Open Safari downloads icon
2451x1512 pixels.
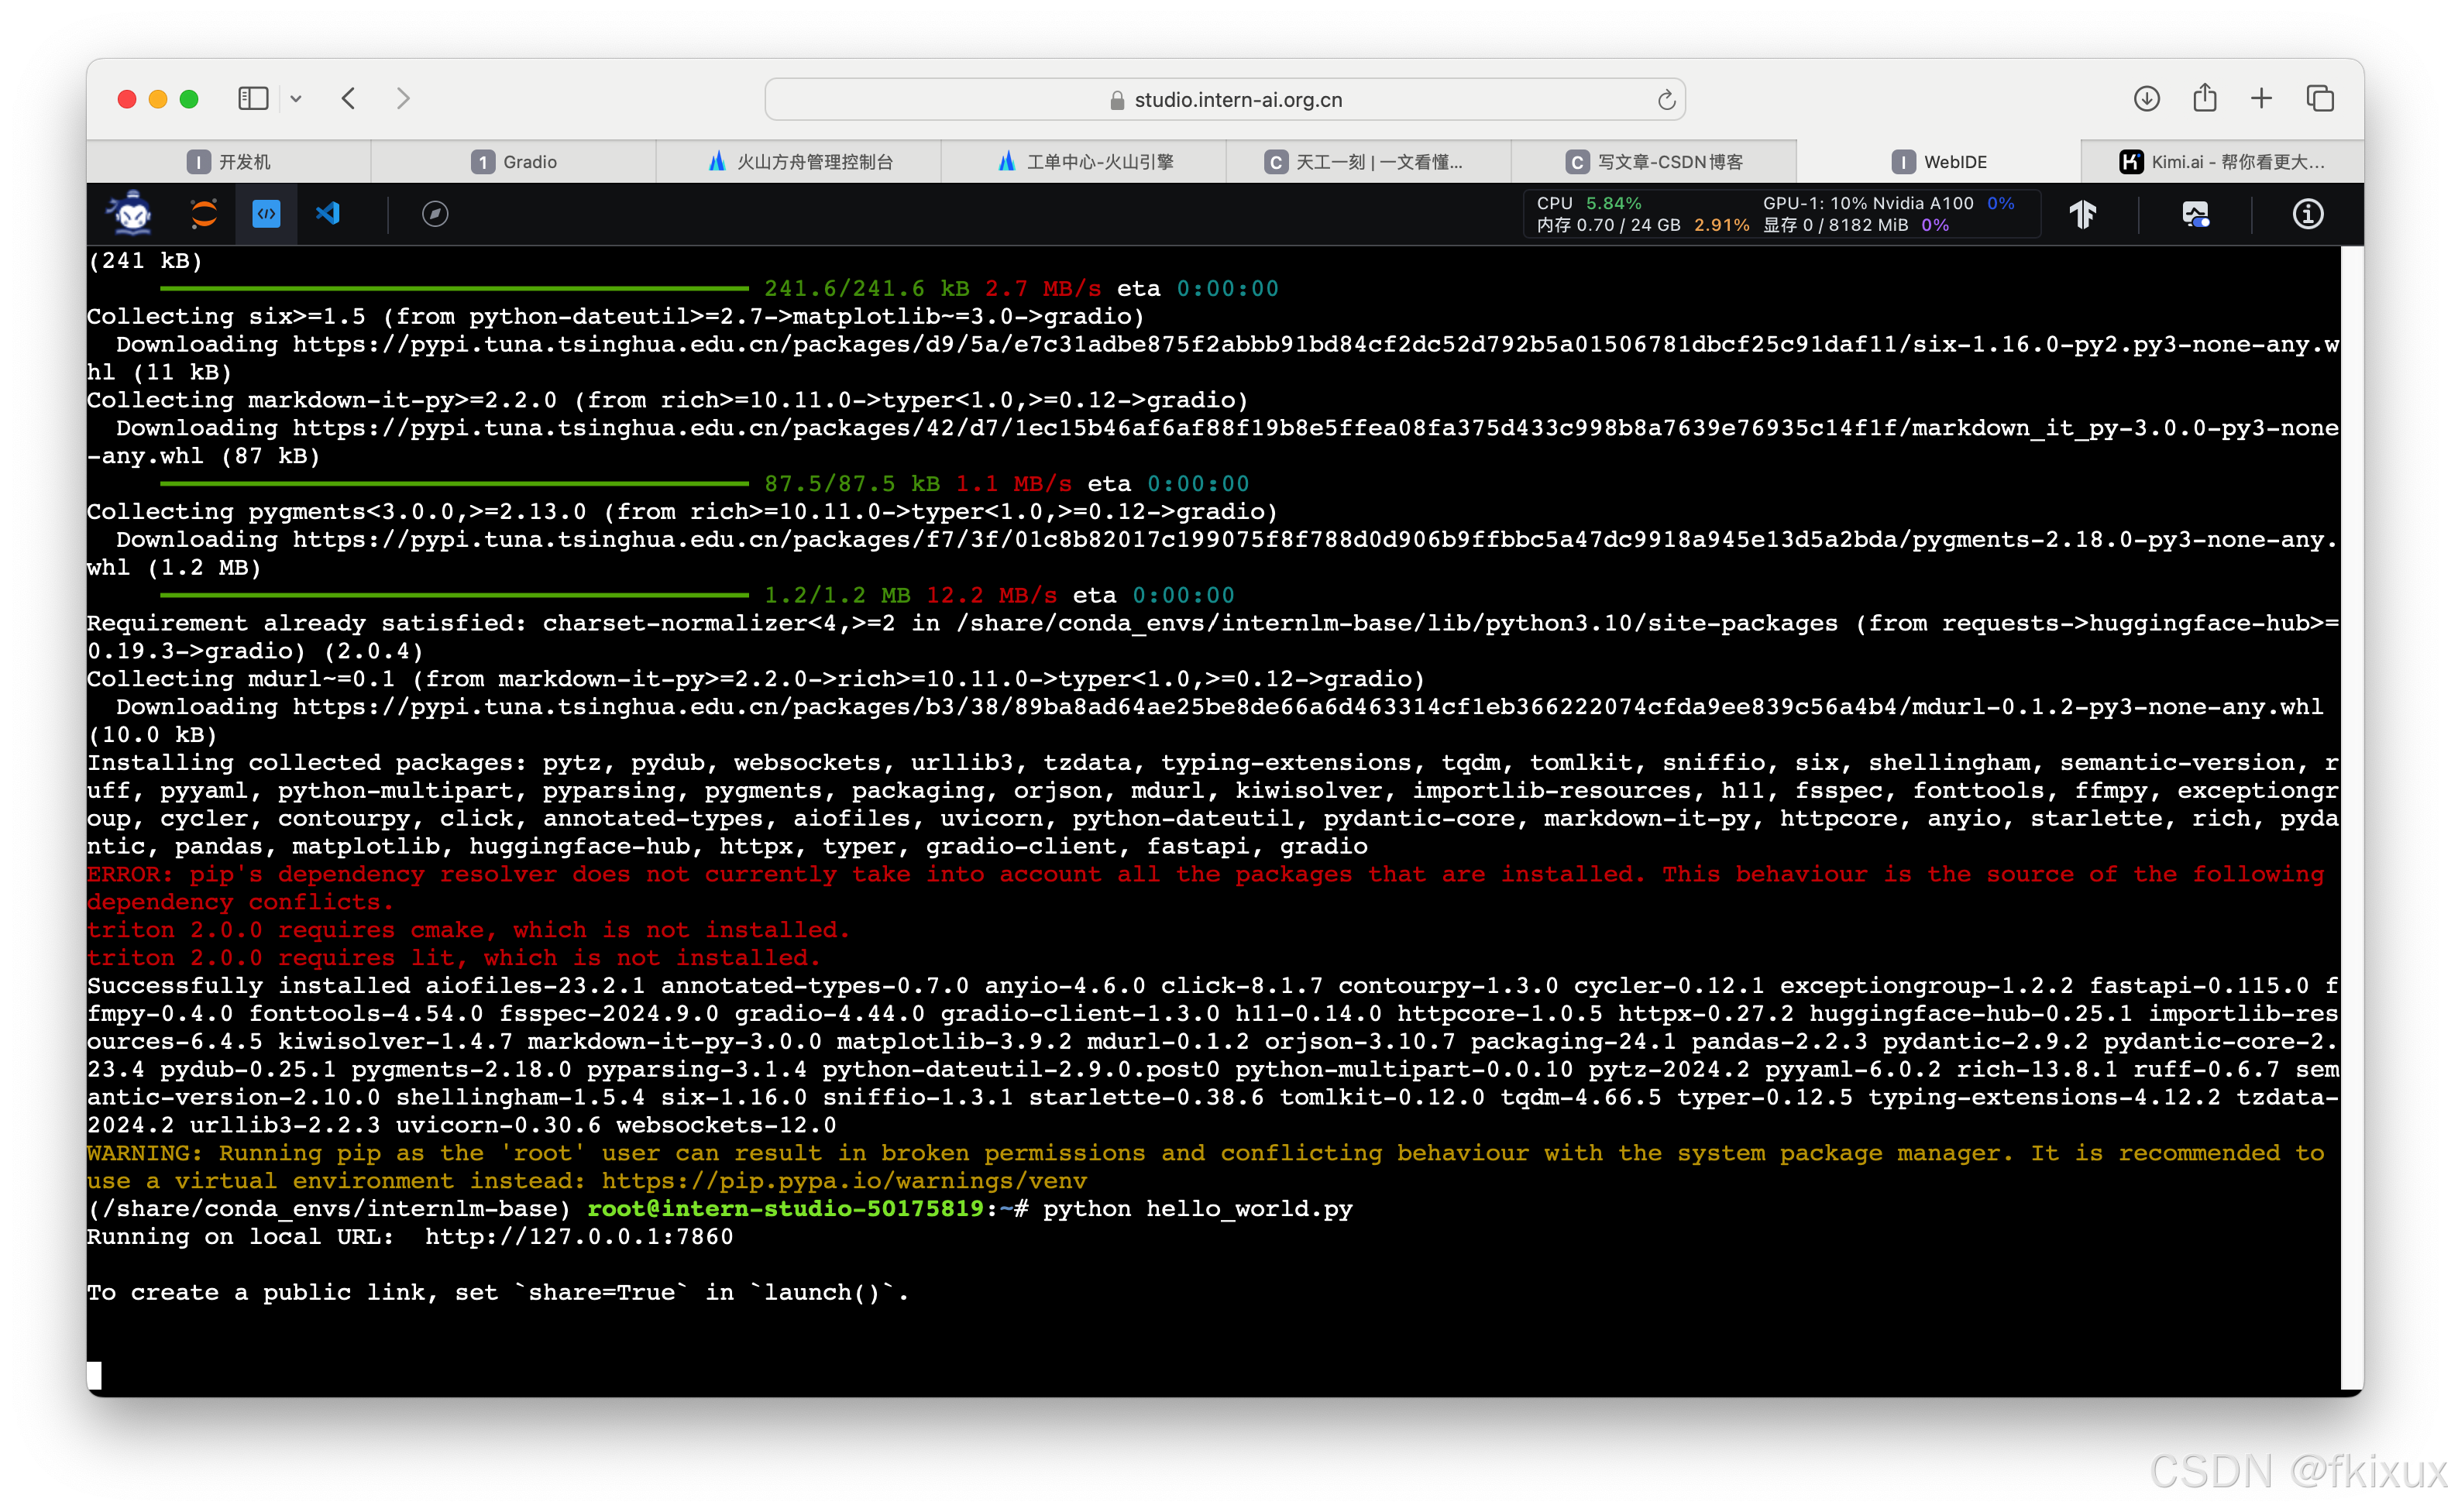pos(2146,99)
